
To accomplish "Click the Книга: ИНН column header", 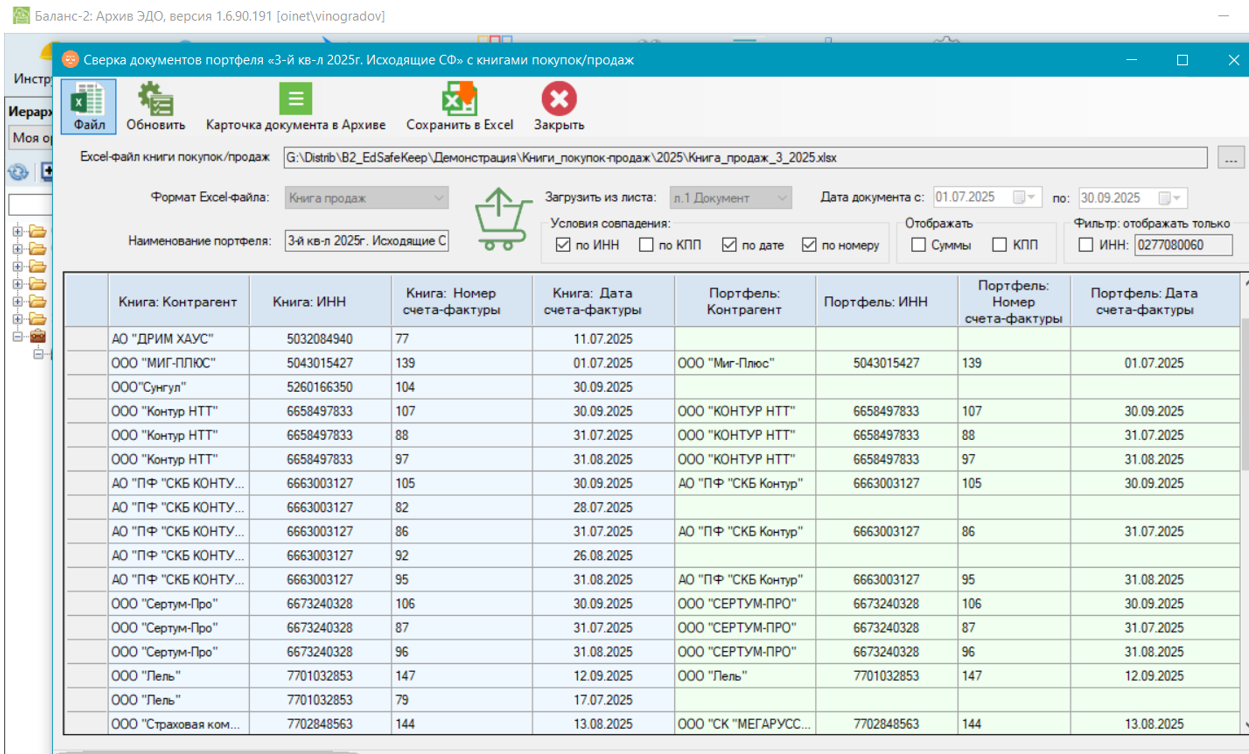I will 308,301.
